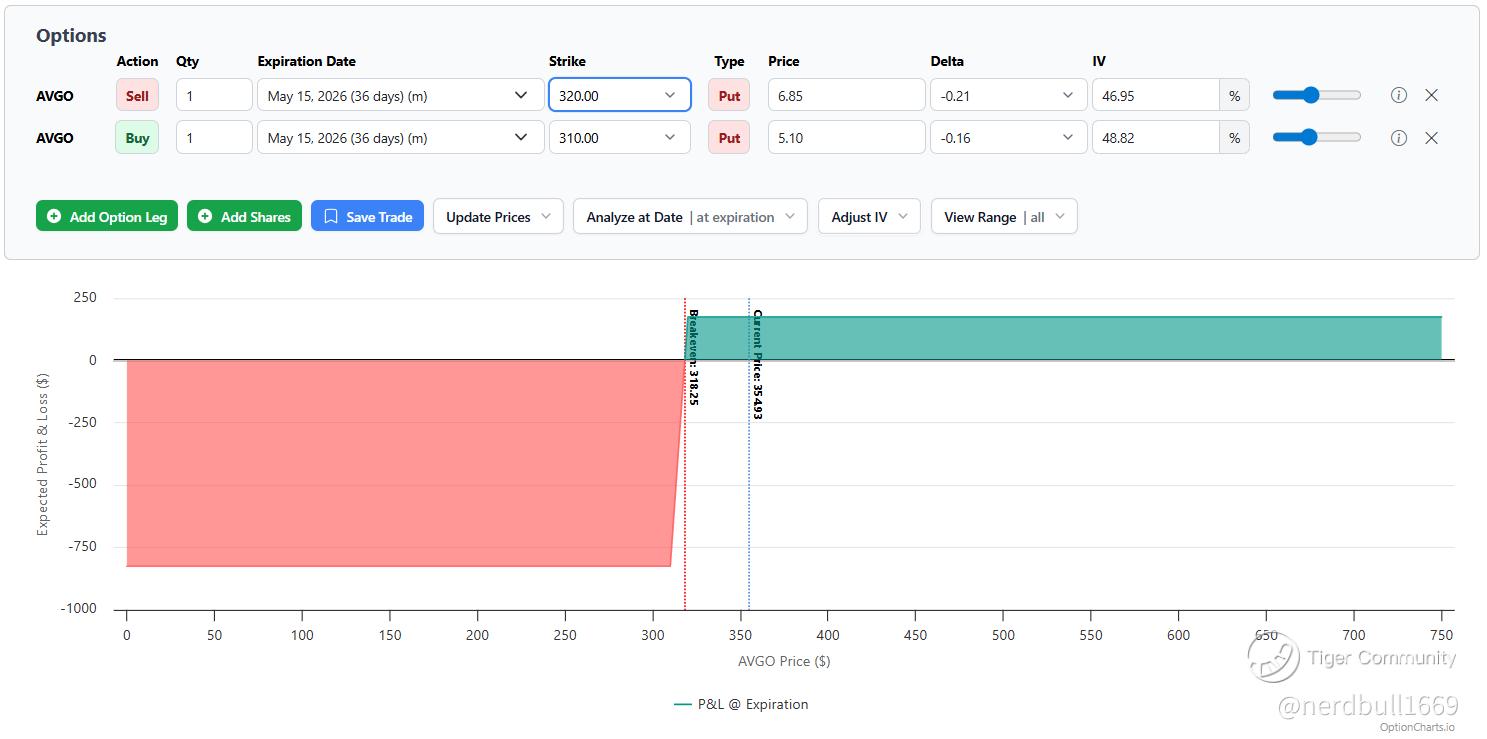Open the Adjust IV menu
This screenshot has height=739, width=1487.
click(869, 217)
